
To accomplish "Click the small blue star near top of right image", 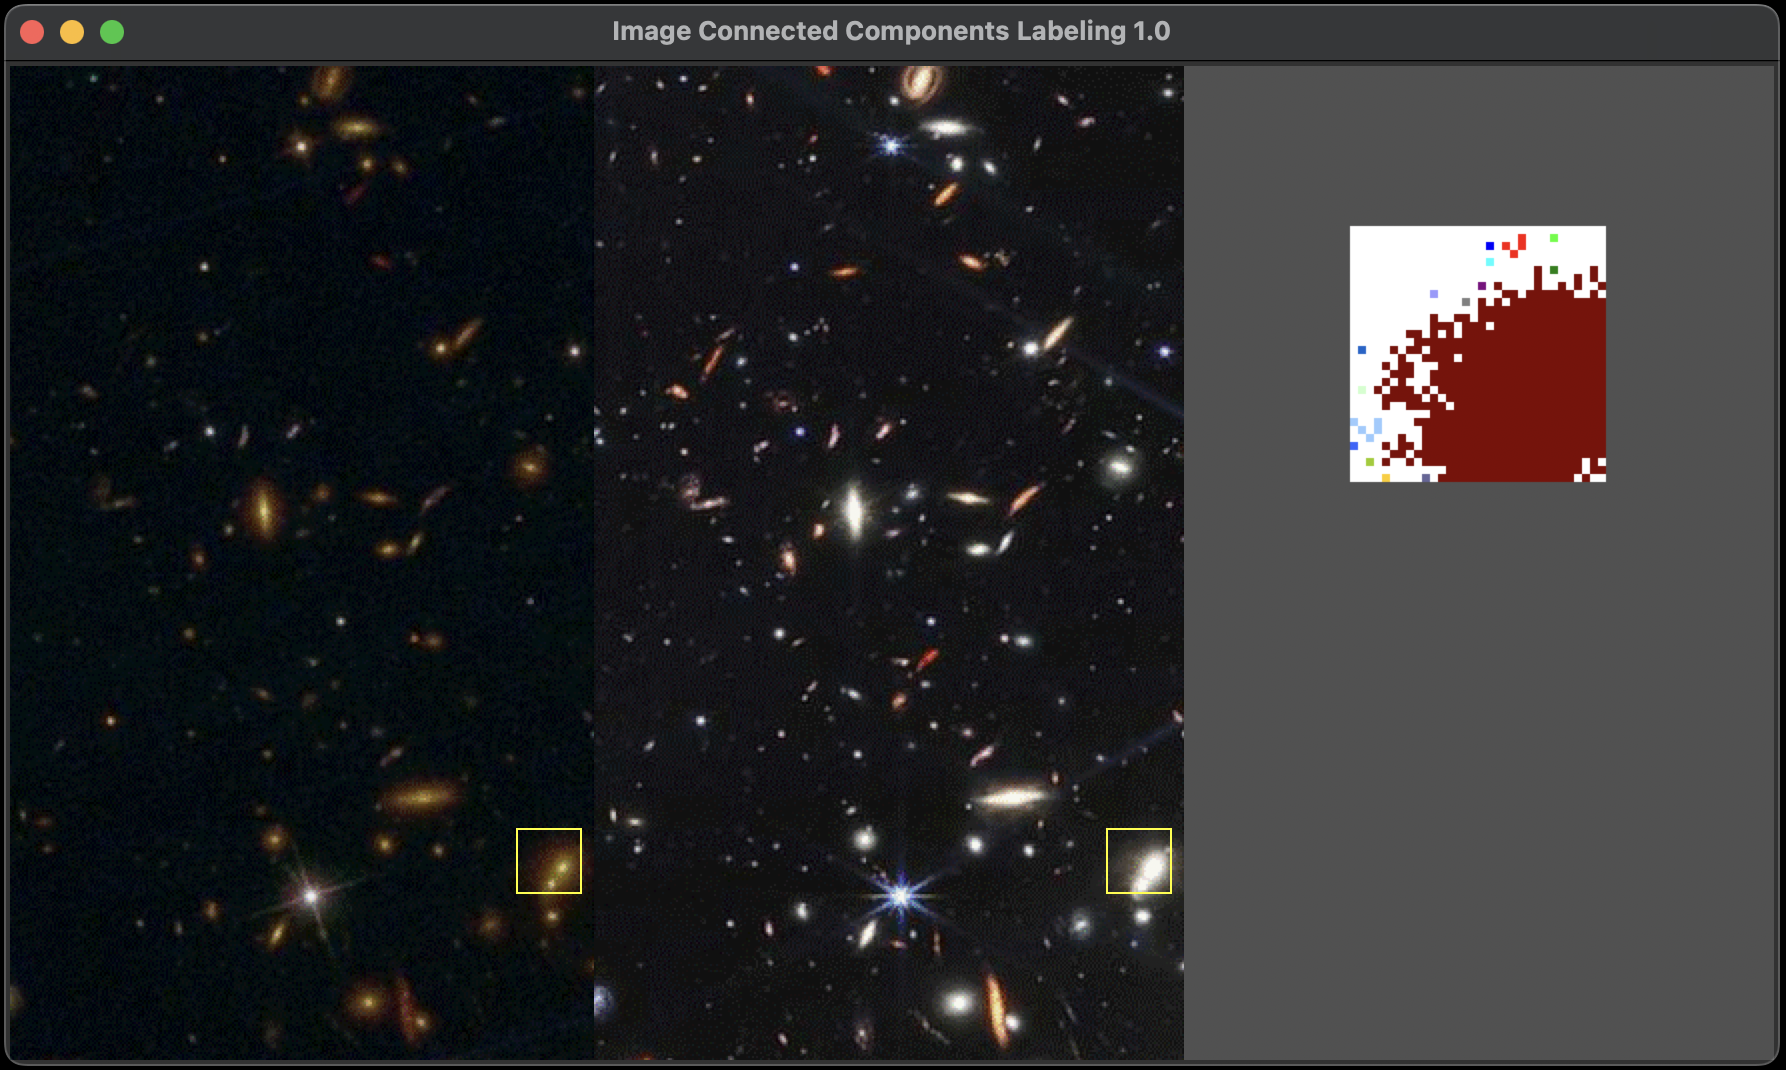I will point(890,145).
